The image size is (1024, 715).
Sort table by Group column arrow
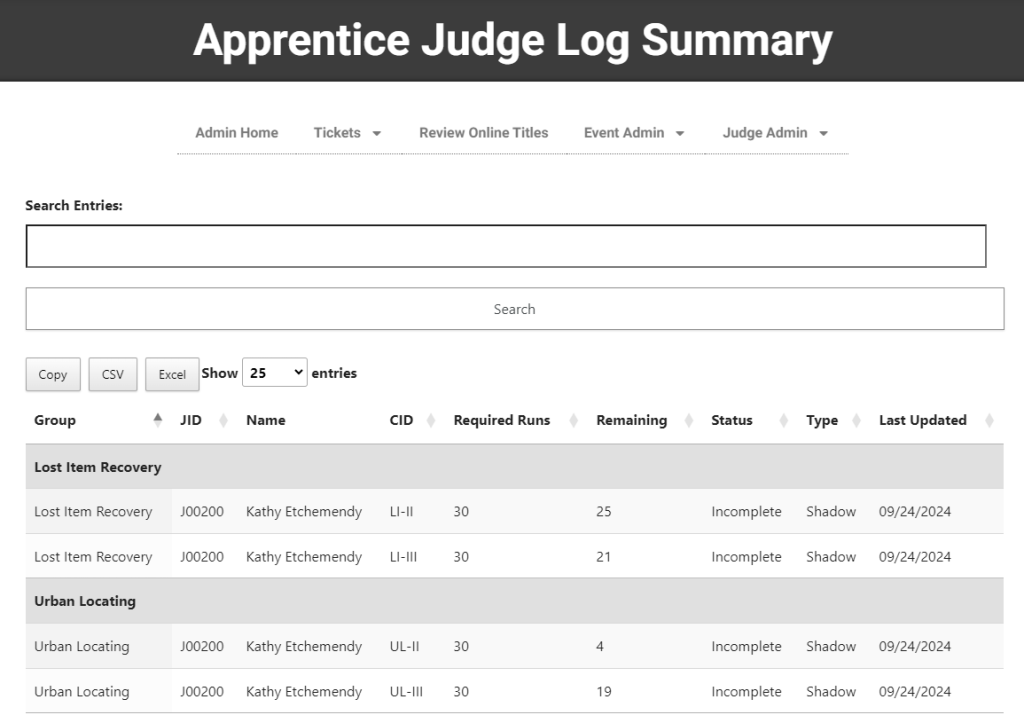[157, 421]
